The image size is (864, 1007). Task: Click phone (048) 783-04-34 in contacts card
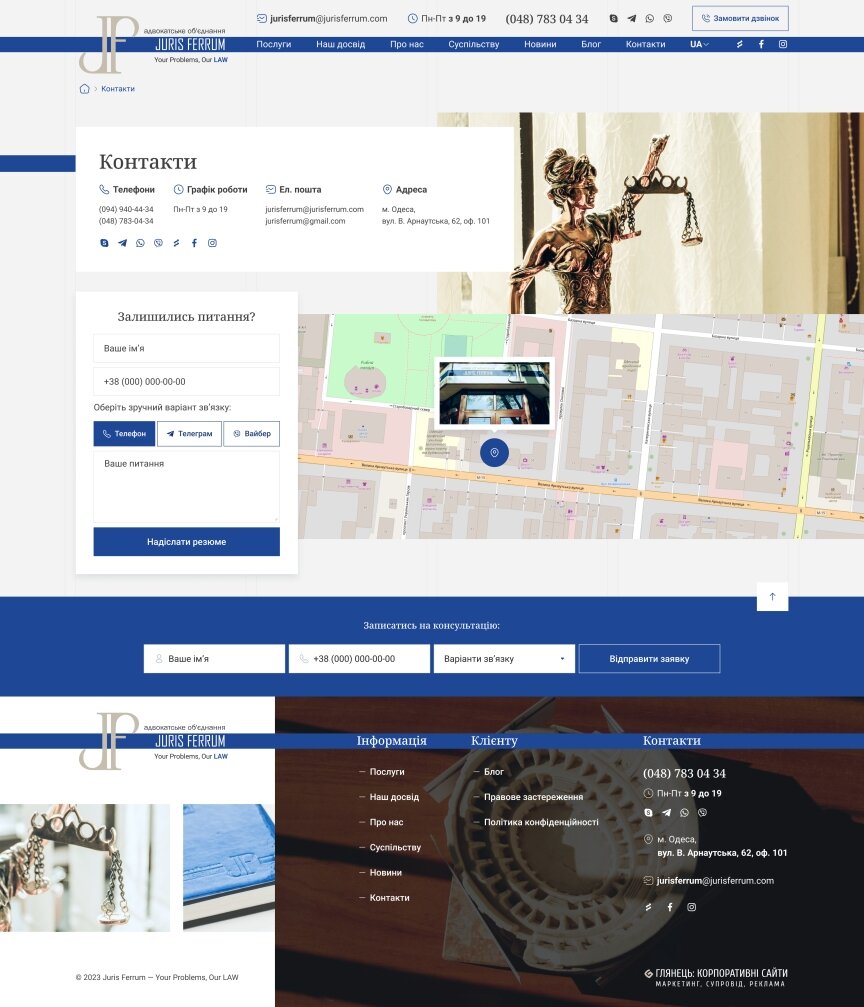tap(126, 221)
